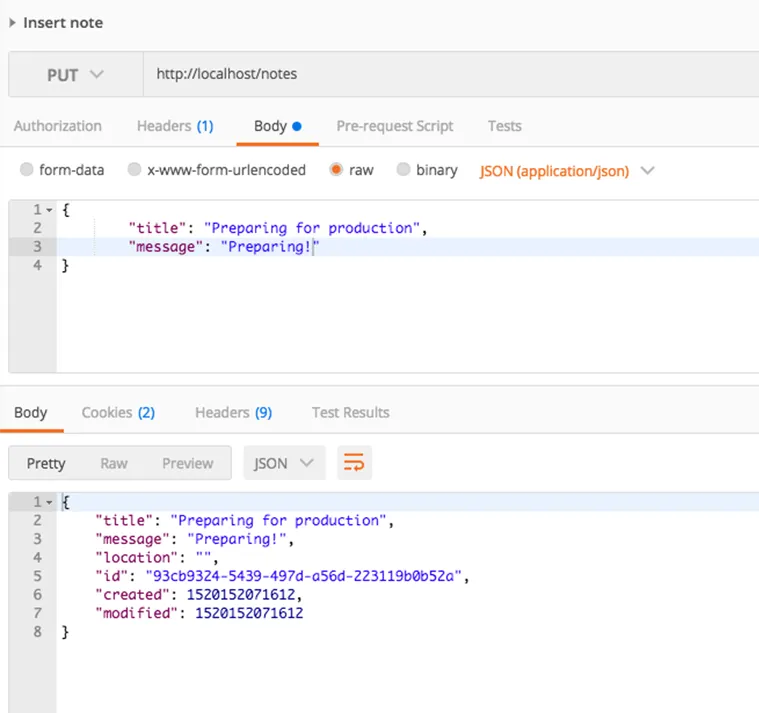This screenshot has width=759, height=713.
Task: Open the response Headers (9) tab
Action: [x=233, y=412]
